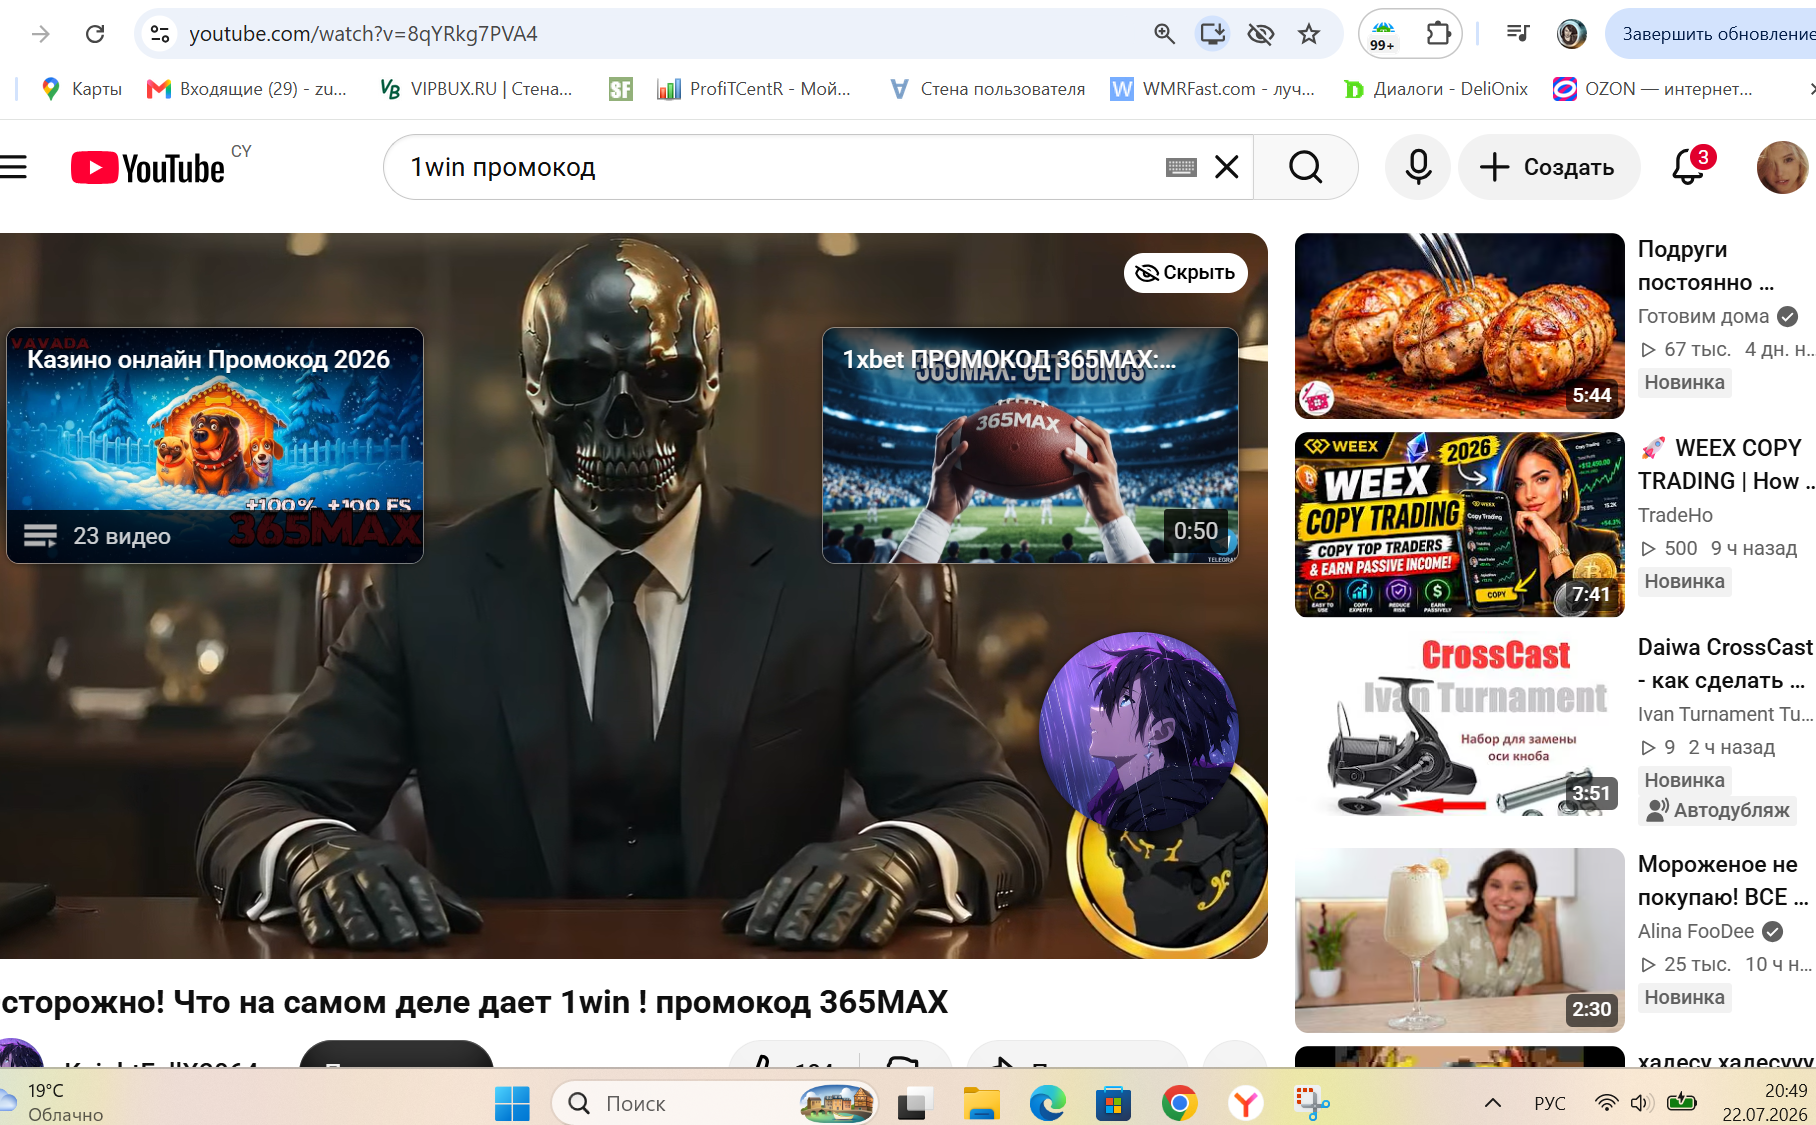Image resolution: width=1816 pixels, height=1125 pixels.
Task: Click the Скрыть button on the video
Action: click(x=1186, y=273)
